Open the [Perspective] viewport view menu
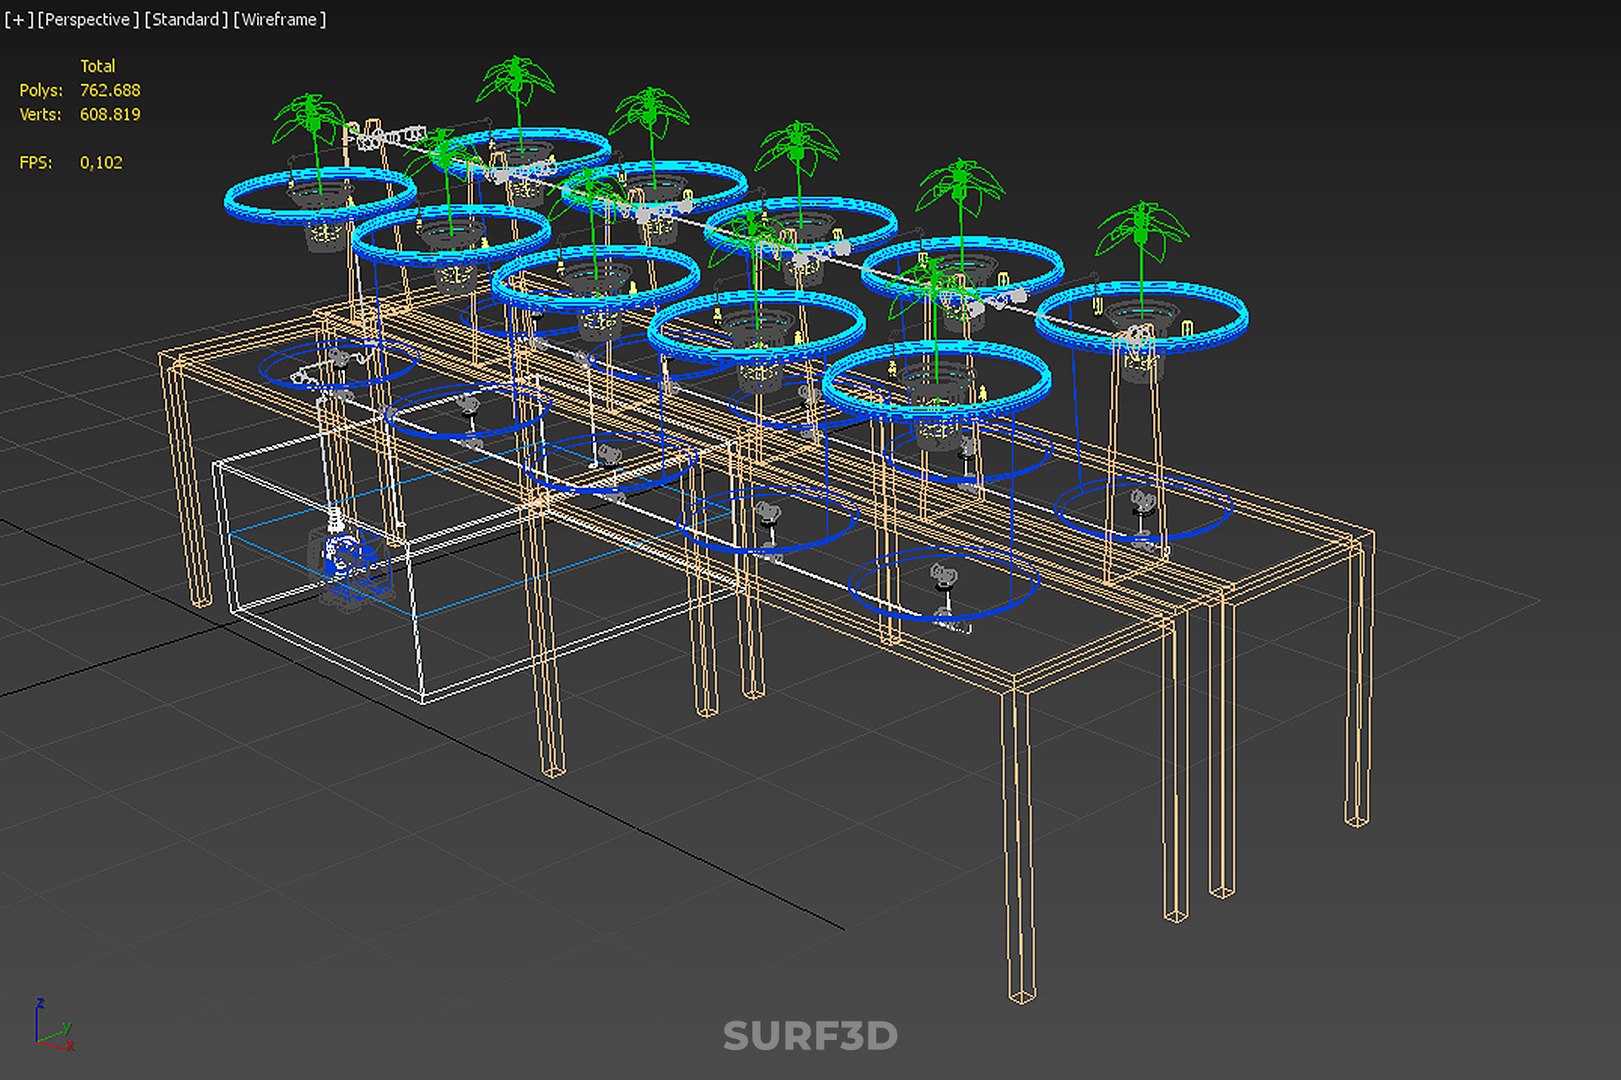1621x1080 pixels. [x=88, y=19]
